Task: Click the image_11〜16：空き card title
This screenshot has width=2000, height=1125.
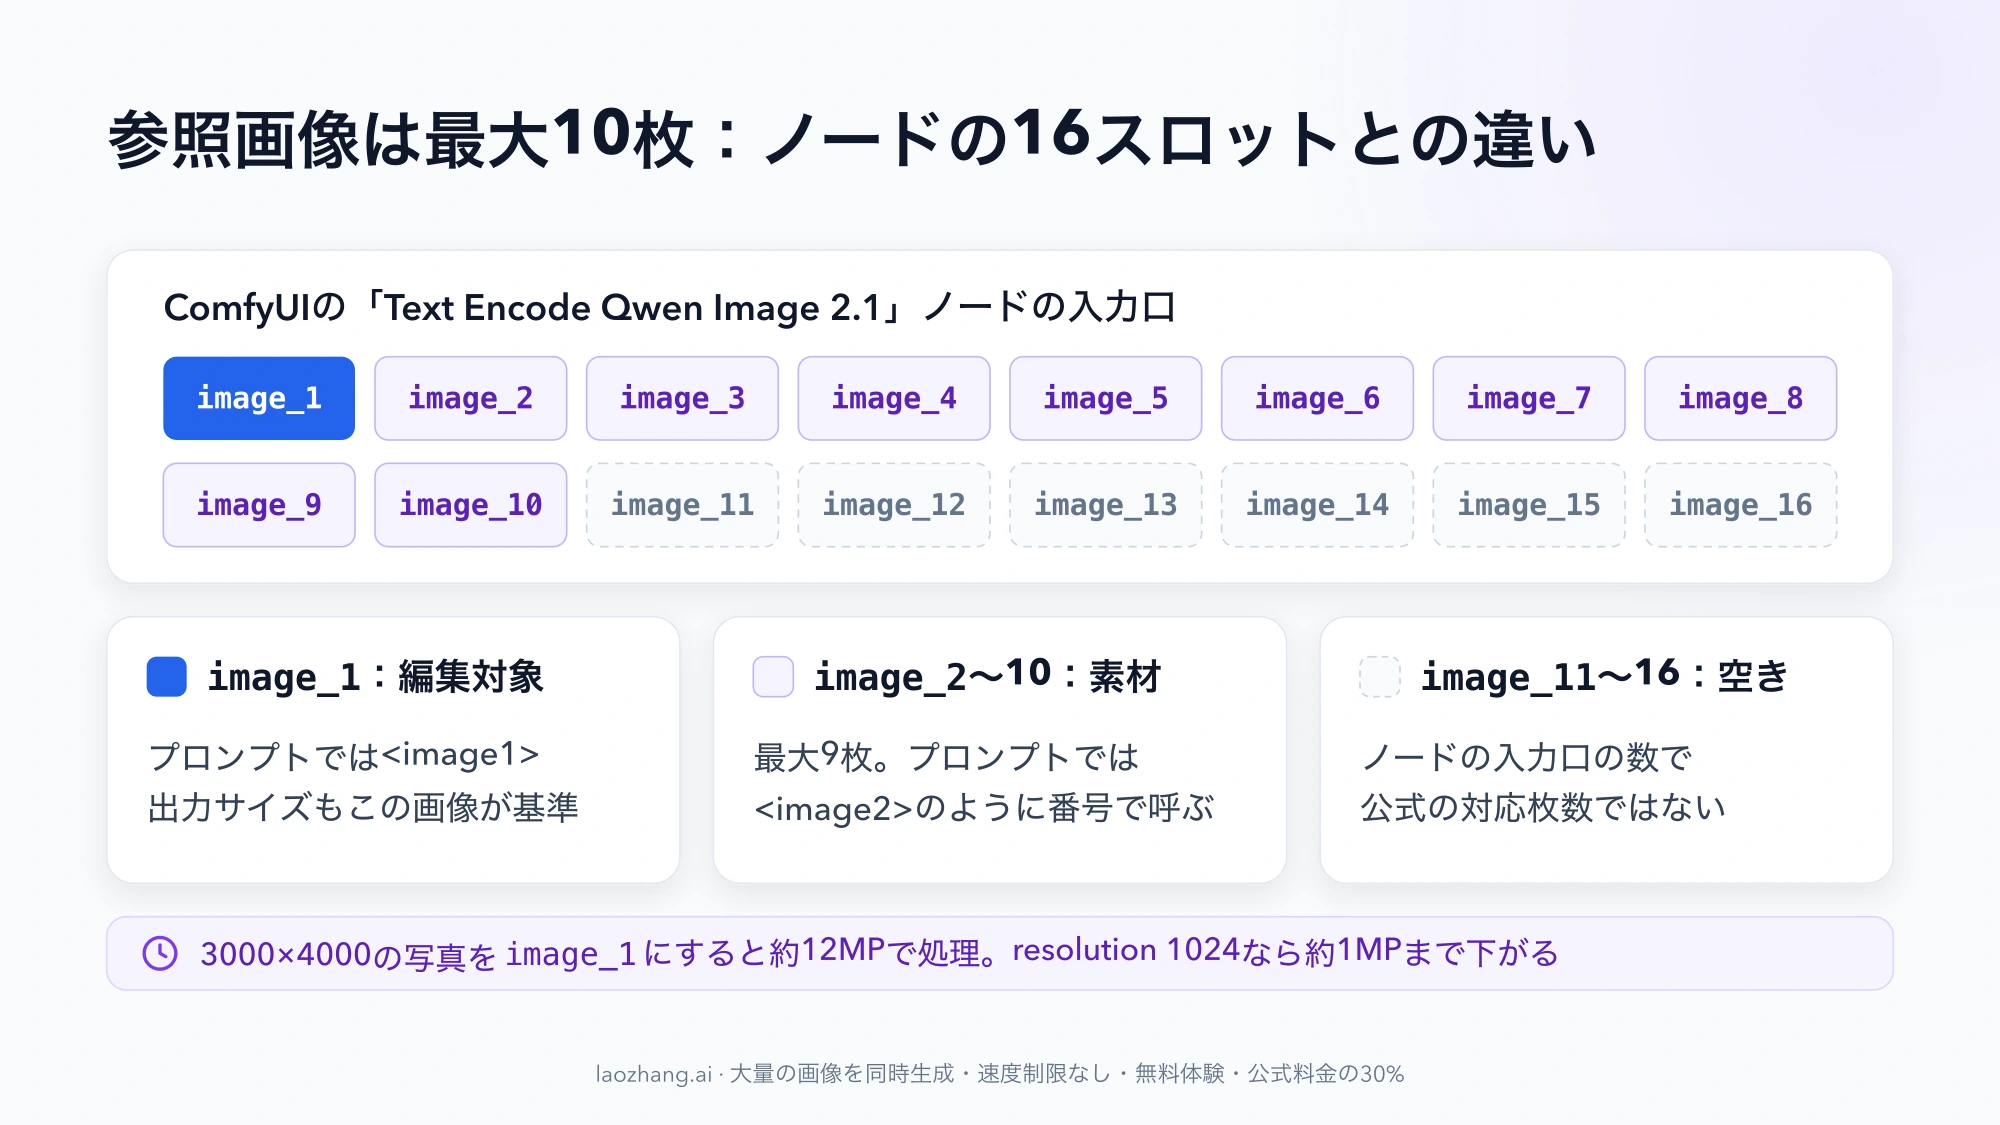Action: tap(1604, 677)
